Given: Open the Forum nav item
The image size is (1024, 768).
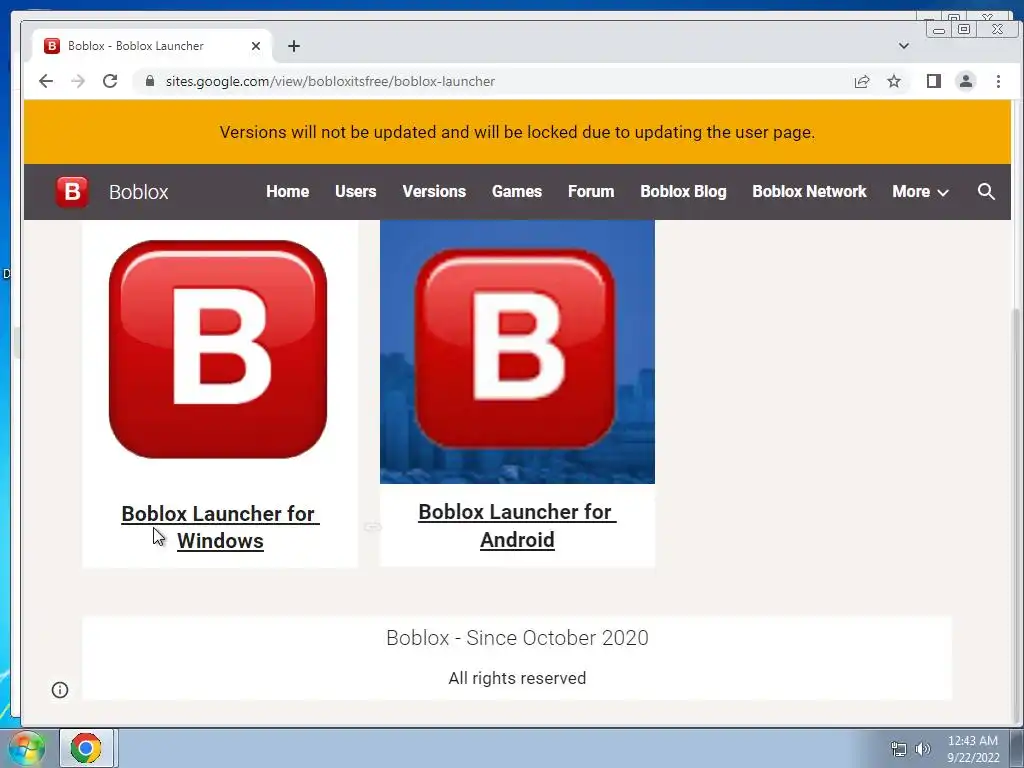Looking at the screenshot, I should [x=591, y=191].
